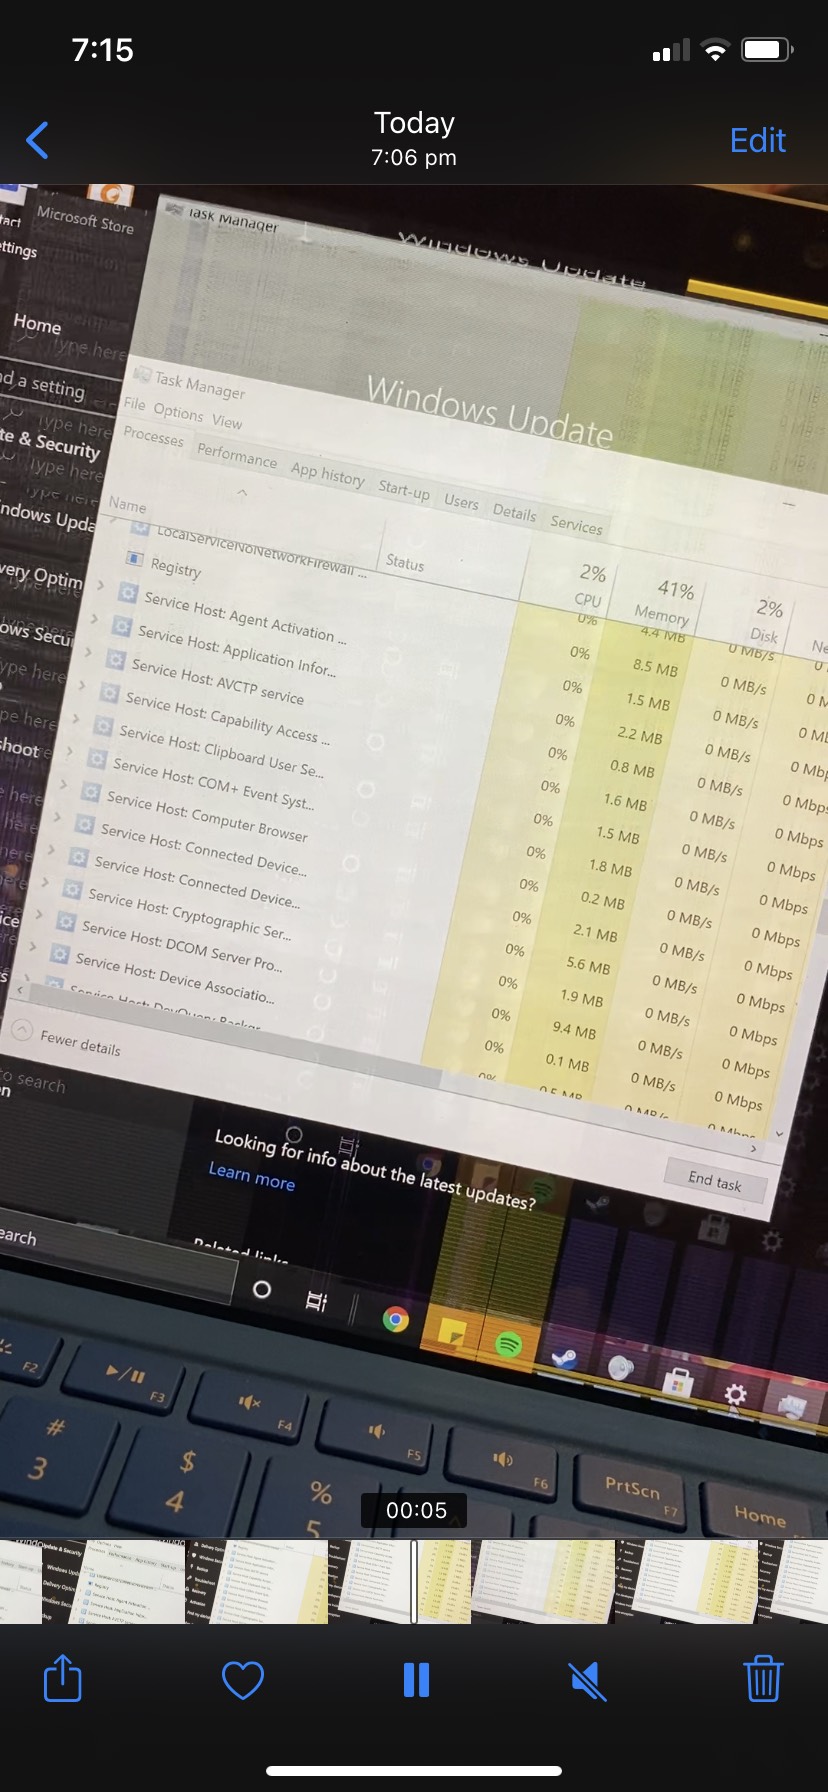This screenshot has height=1792, width=828.
Task: Switch to Performance tab in Task Manager
Action: click(237, 455)
